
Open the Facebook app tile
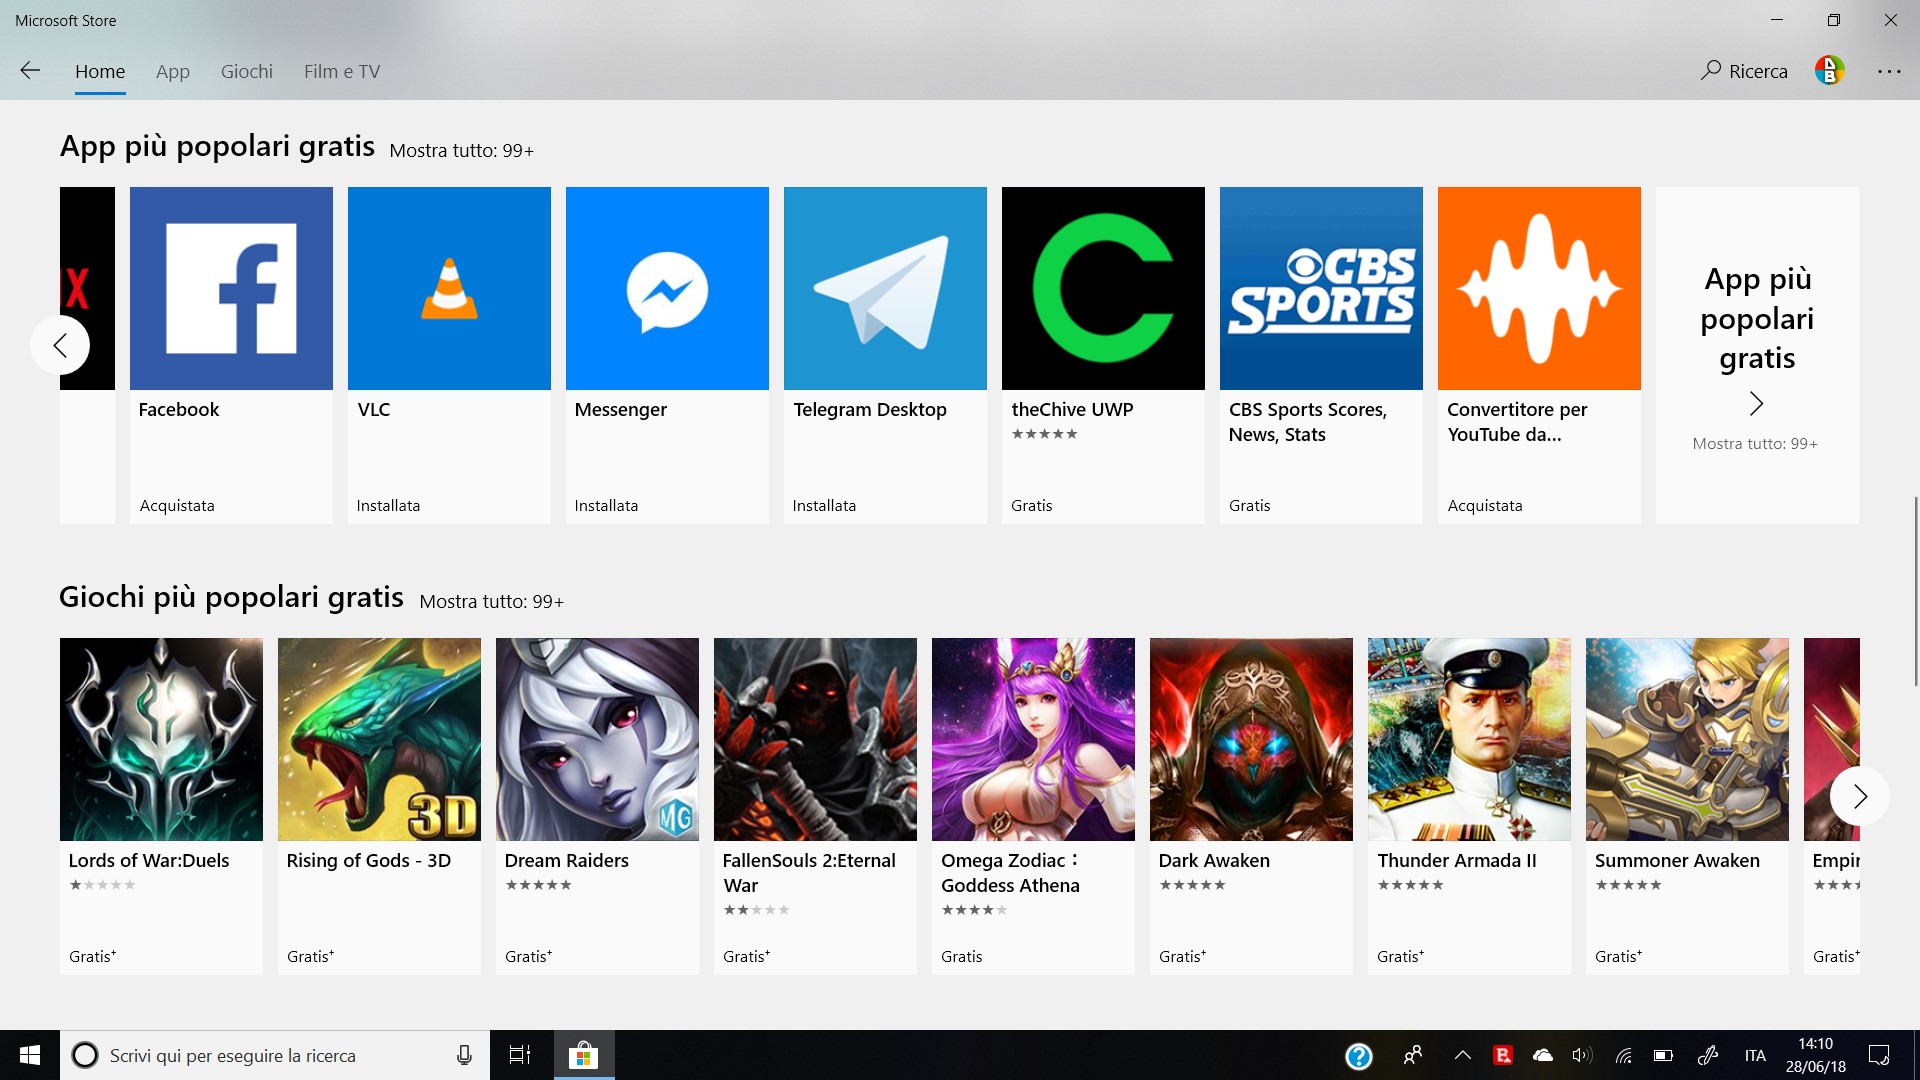pyautogui.click(x=231, y=354)
